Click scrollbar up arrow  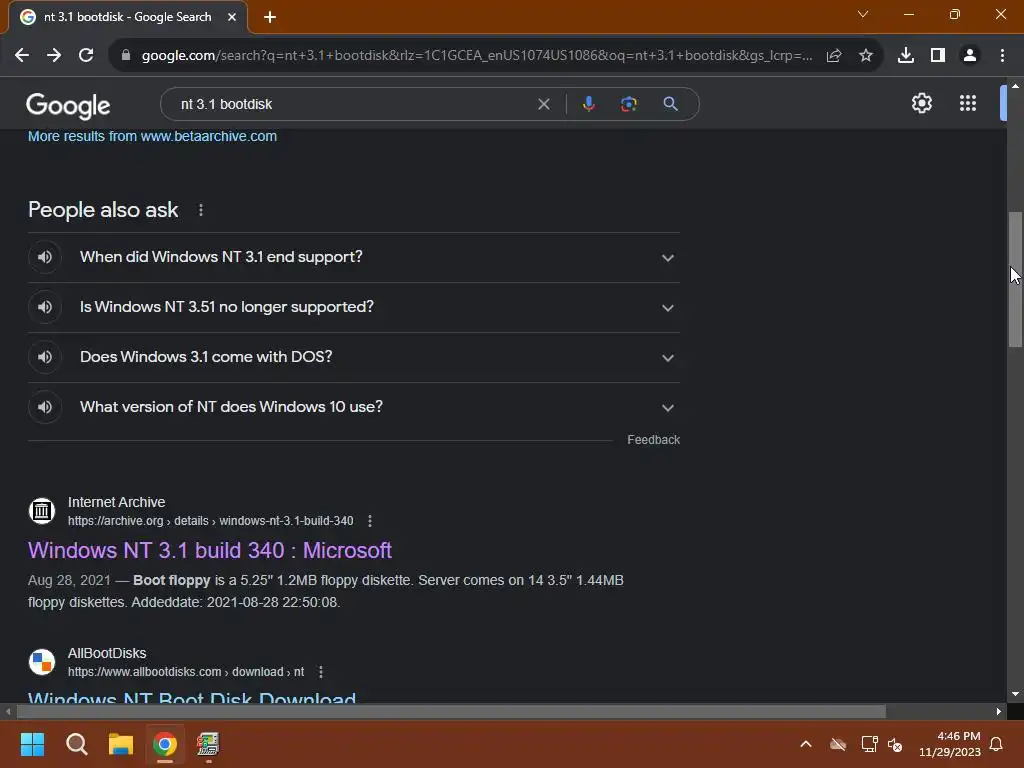tap(1015, 86)
